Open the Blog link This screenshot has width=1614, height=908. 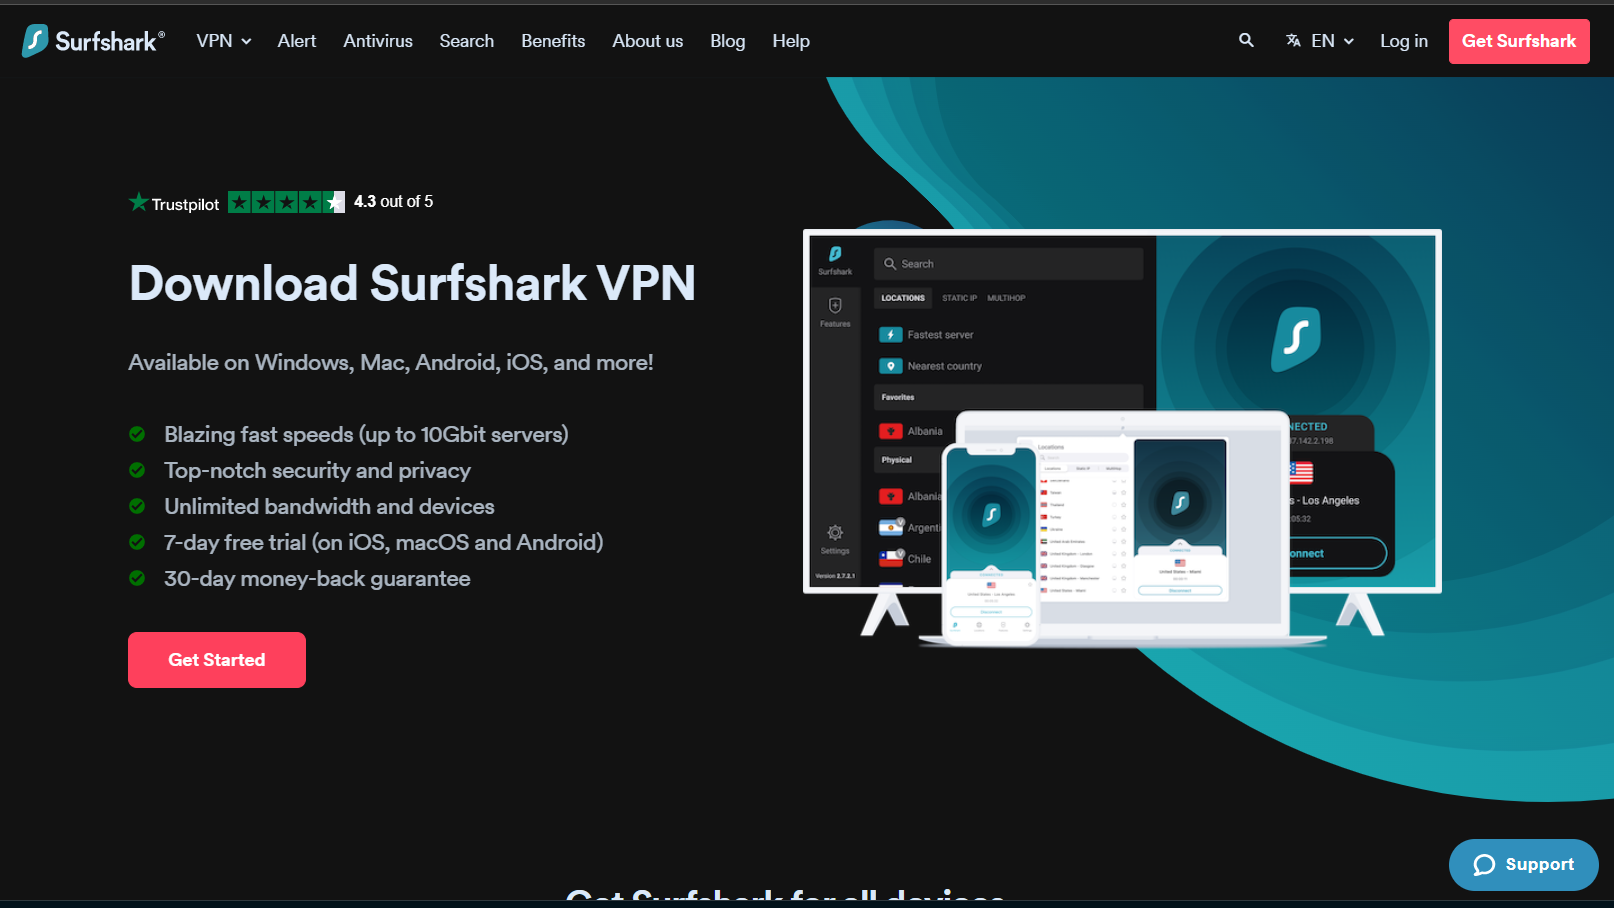728,41
